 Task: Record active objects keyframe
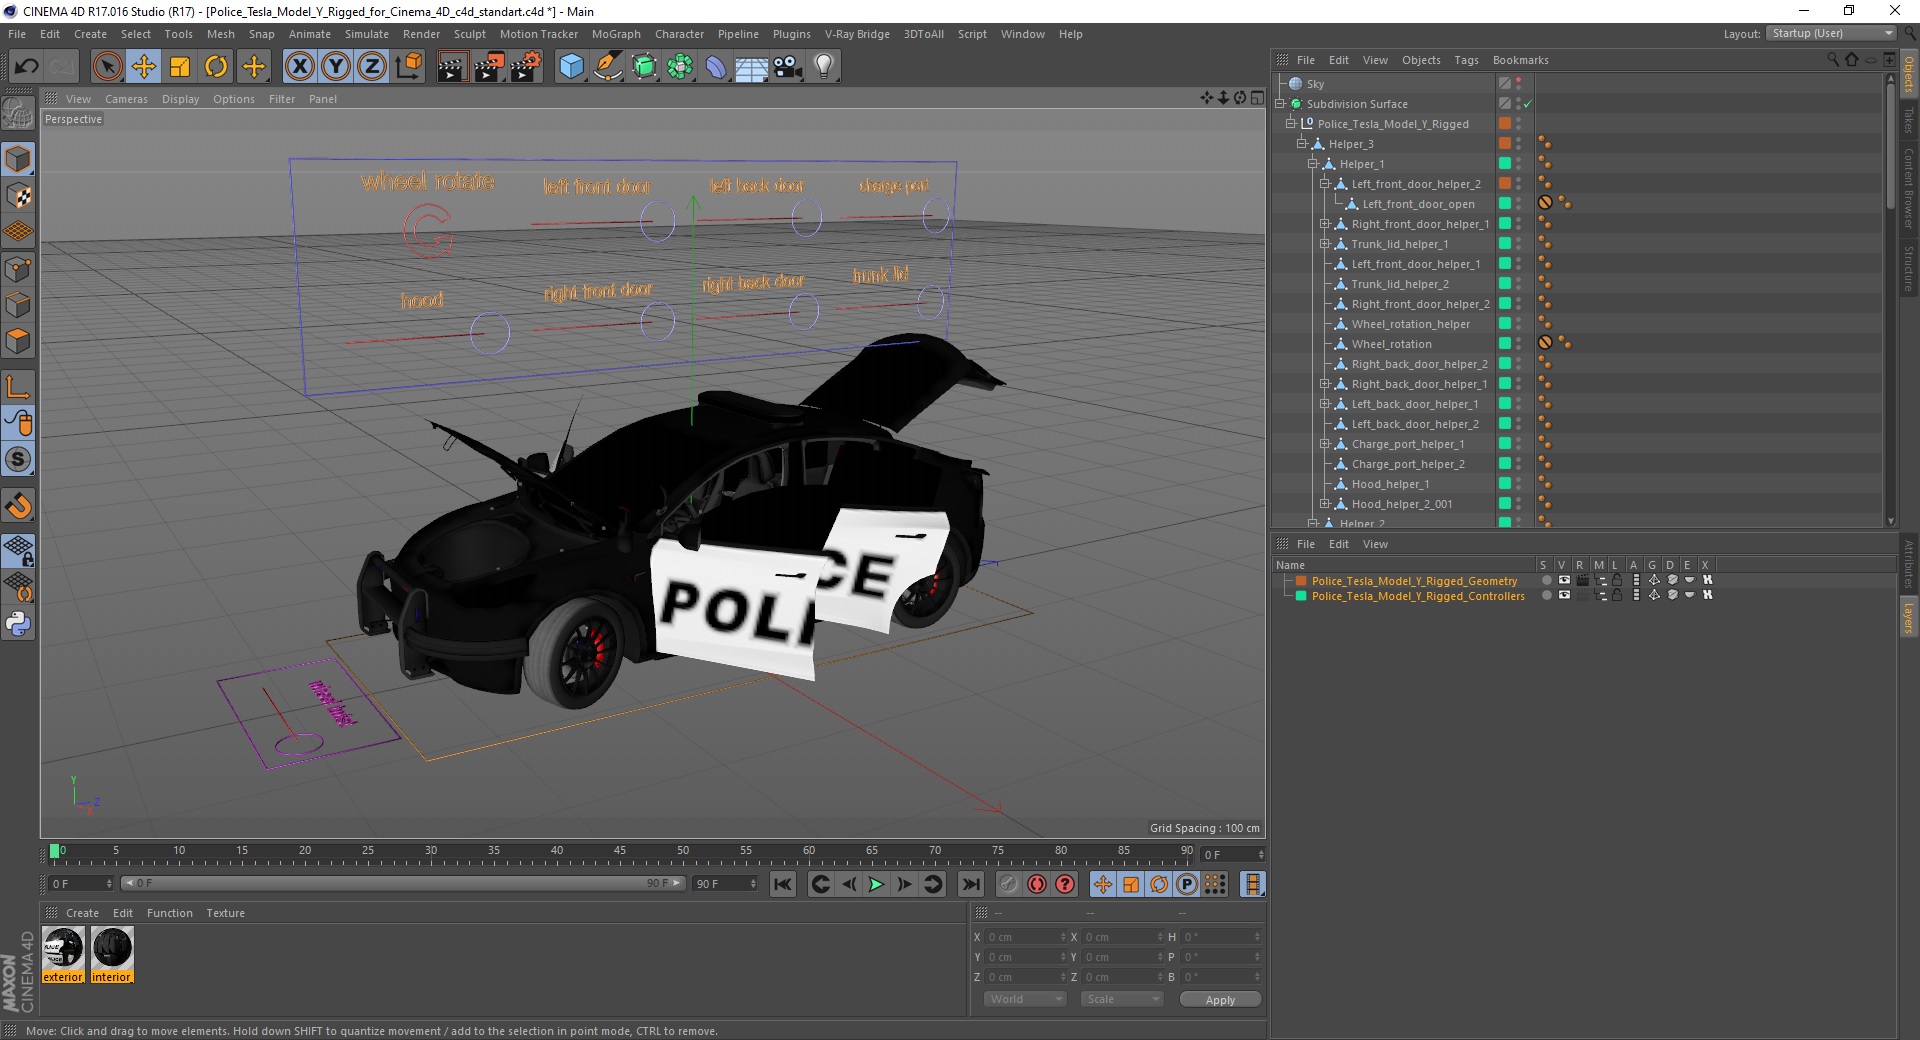click(1009, 884)
